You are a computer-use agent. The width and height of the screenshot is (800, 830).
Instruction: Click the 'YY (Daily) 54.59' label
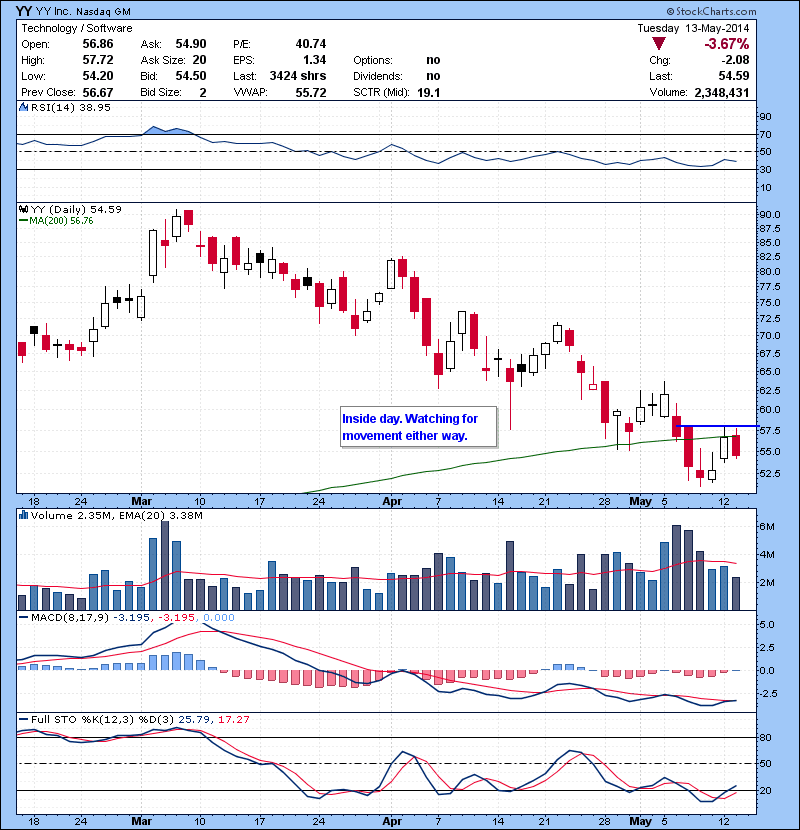(x=76, y=209)
